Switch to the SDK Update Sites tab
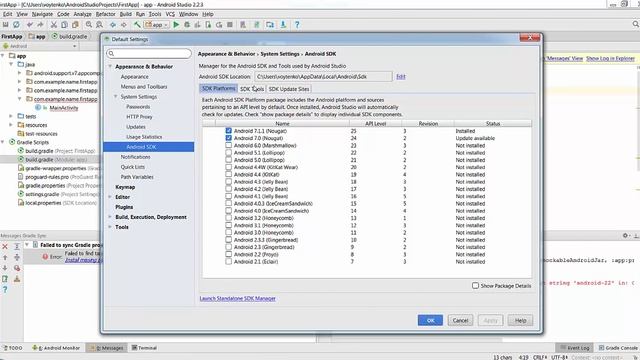The height and width of the screenshot is (360, 640). pos(289,89)
